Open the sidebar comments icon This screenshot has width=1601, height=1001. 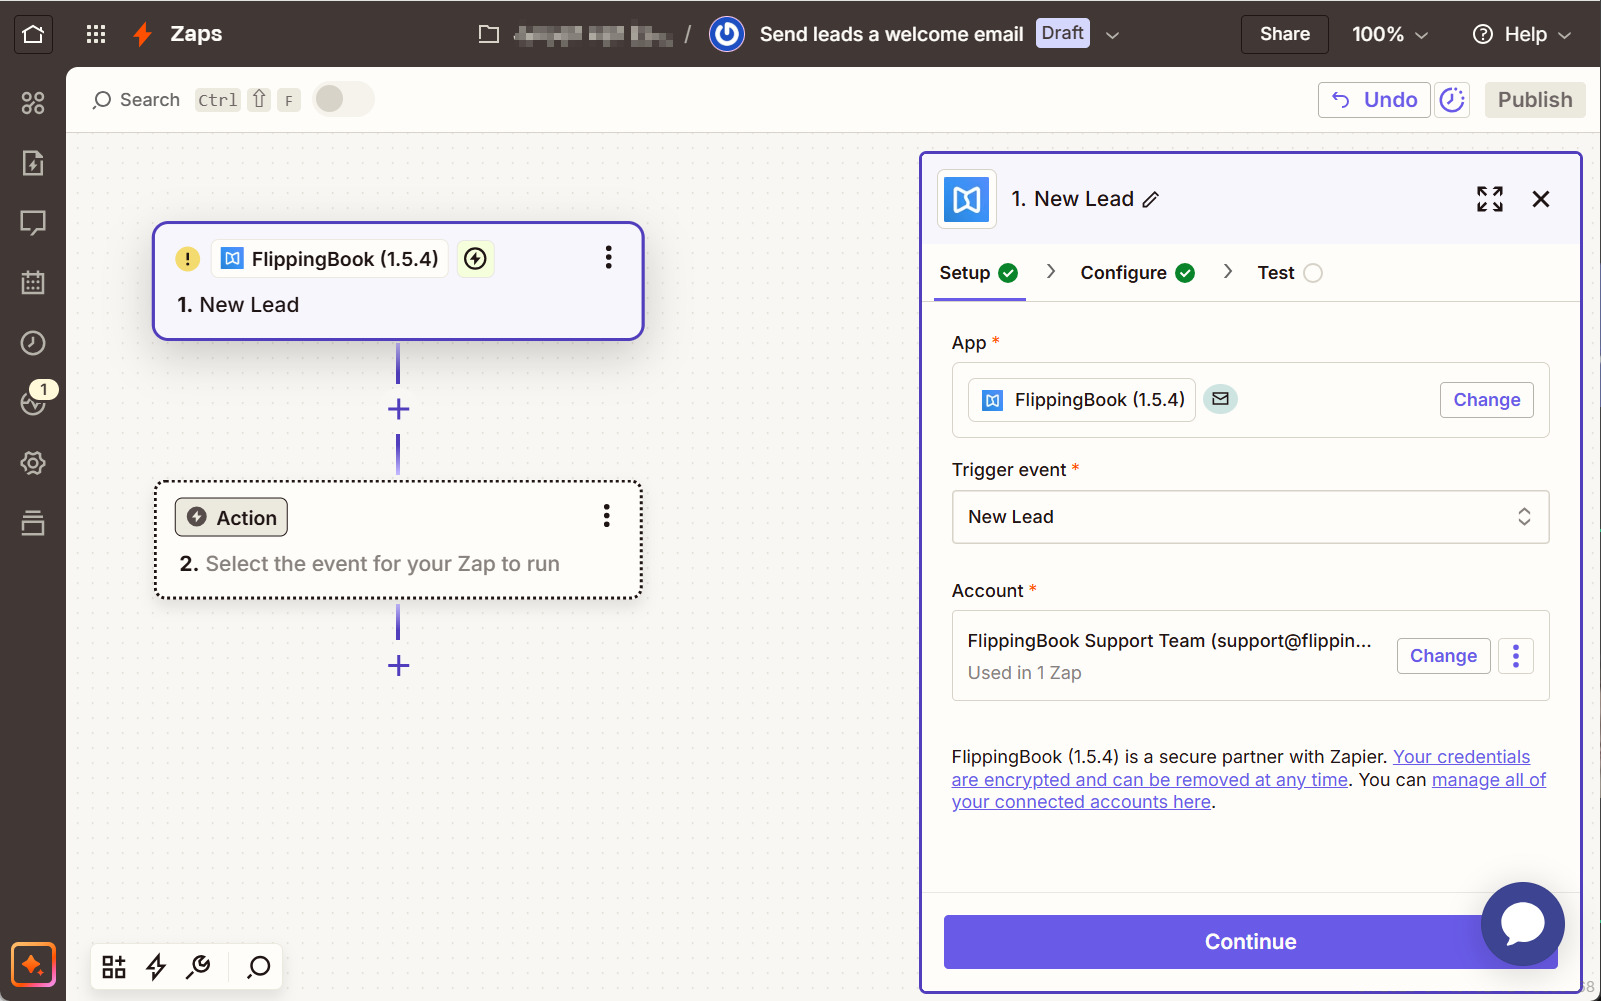click(33, 223)
